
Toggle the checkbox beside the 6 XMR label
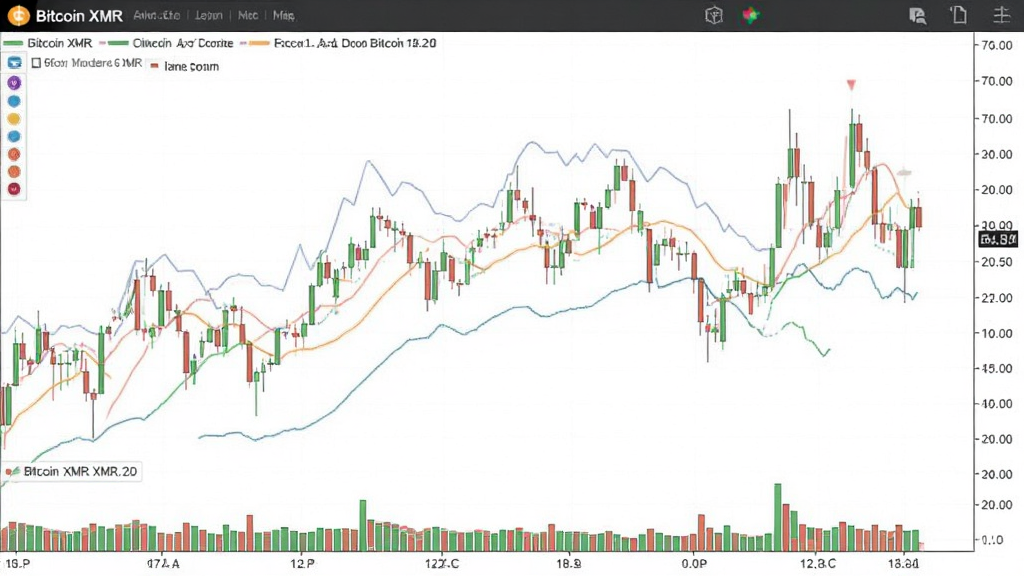point(37,63)
